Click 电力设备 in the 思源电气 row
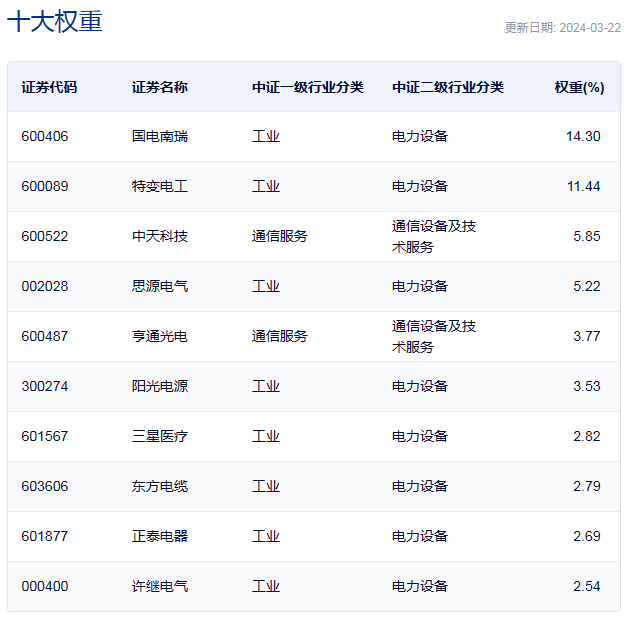634x640 pixels. [x=420, y=287]
